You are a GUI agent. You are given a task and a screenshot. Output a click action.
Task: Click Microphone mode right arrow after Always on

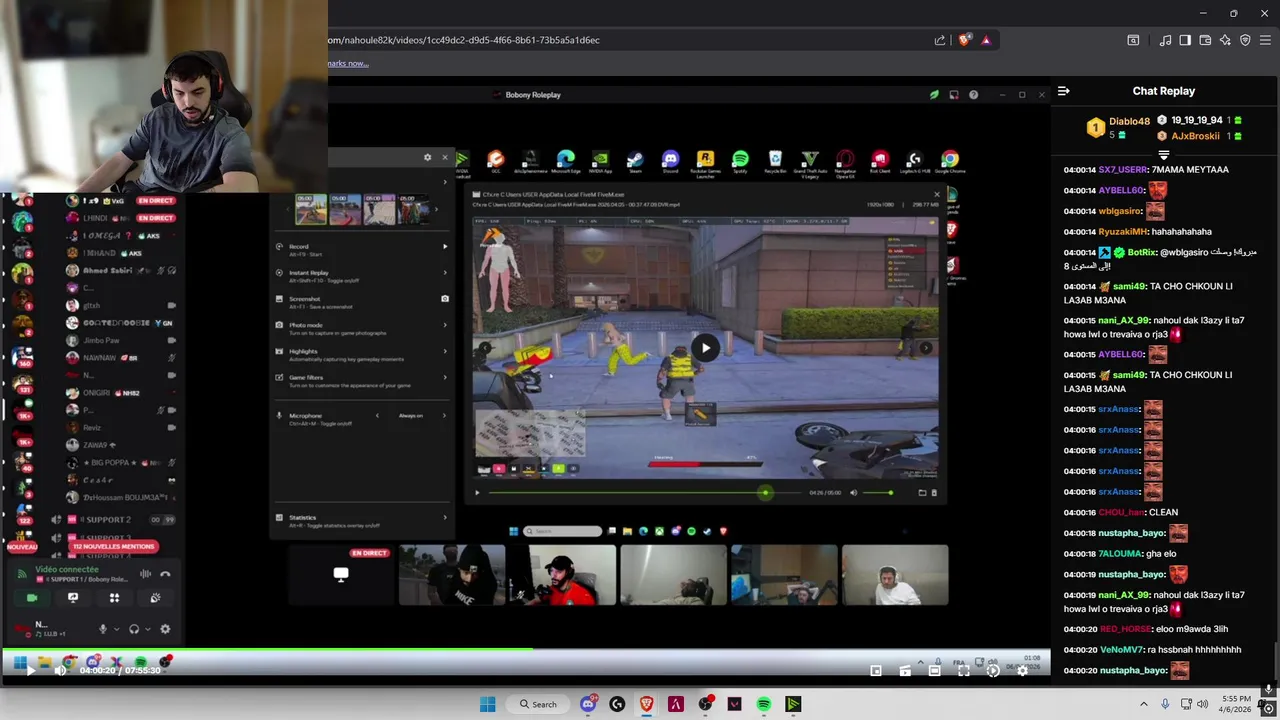[x=444, y=416]
